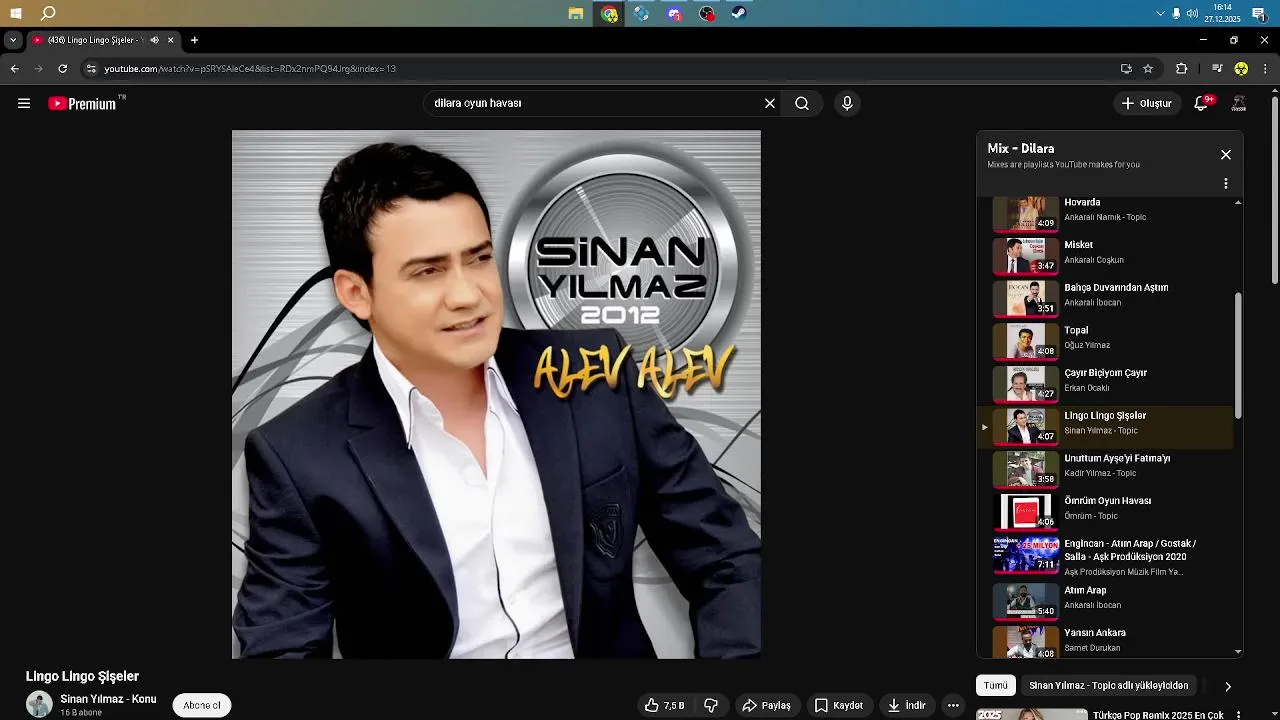Click the playlist panel scrollbar thumb

(x=1239, y=355)
